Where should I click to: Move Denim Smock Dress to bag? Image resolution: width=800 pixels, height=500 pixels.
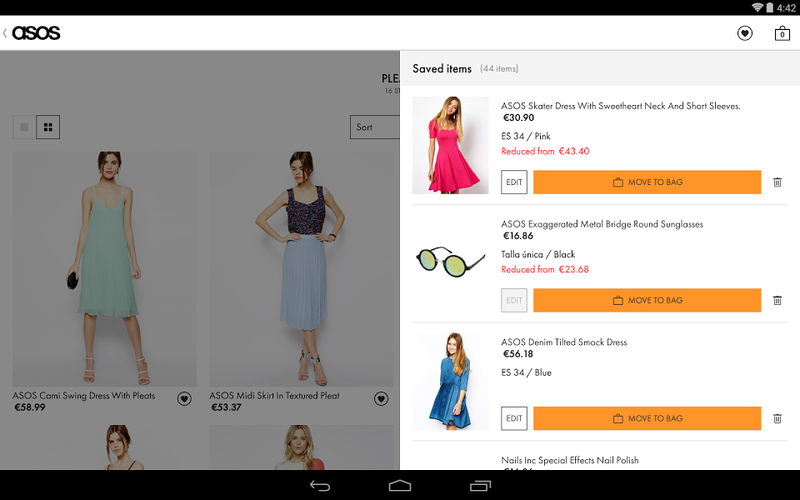pyautogui.click(x=647, y=418)
